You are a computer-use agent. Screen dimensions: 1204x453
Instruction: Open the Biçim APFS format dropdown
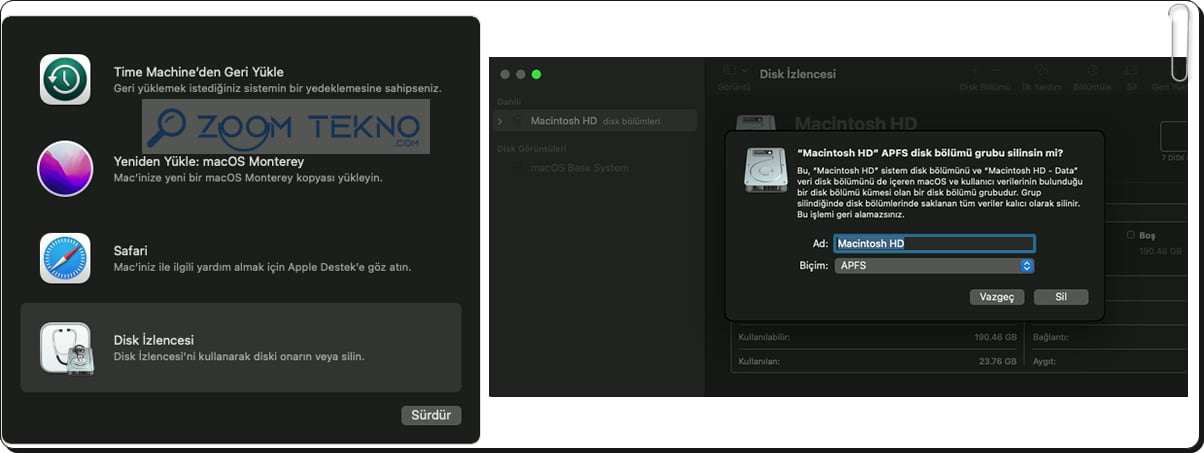(x=934, y=266)
